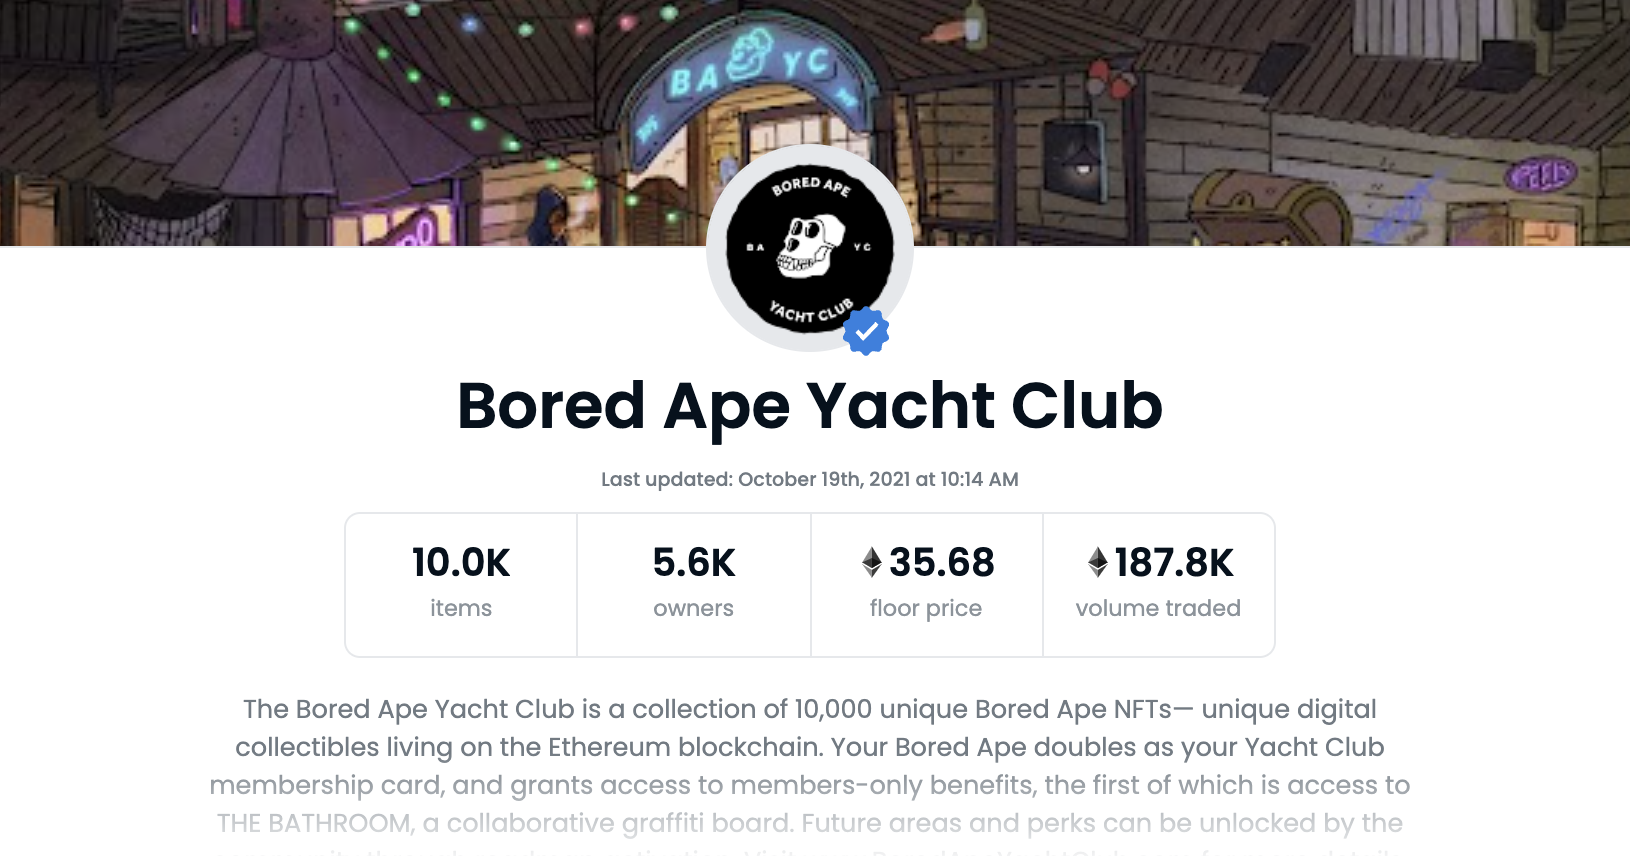
Task: Select the 5.6K owners count
Action: 694,563
